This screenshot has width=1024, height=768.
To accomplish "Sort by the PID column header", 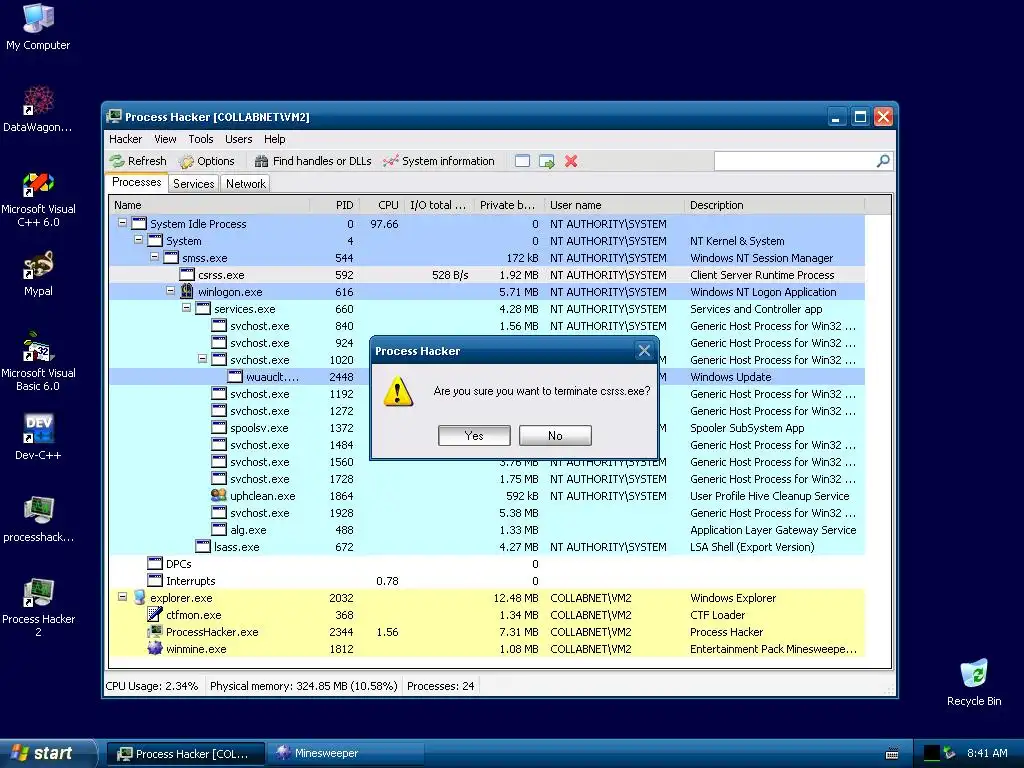I will coord(334,205).
